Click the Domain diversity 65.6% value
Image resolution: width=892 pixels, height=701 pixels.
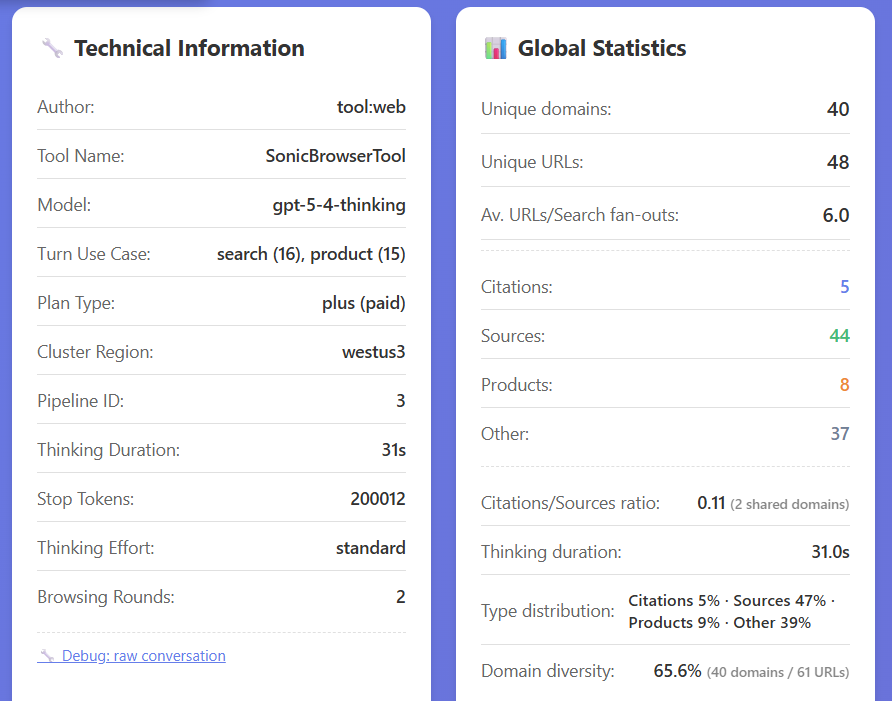(677, 671)
